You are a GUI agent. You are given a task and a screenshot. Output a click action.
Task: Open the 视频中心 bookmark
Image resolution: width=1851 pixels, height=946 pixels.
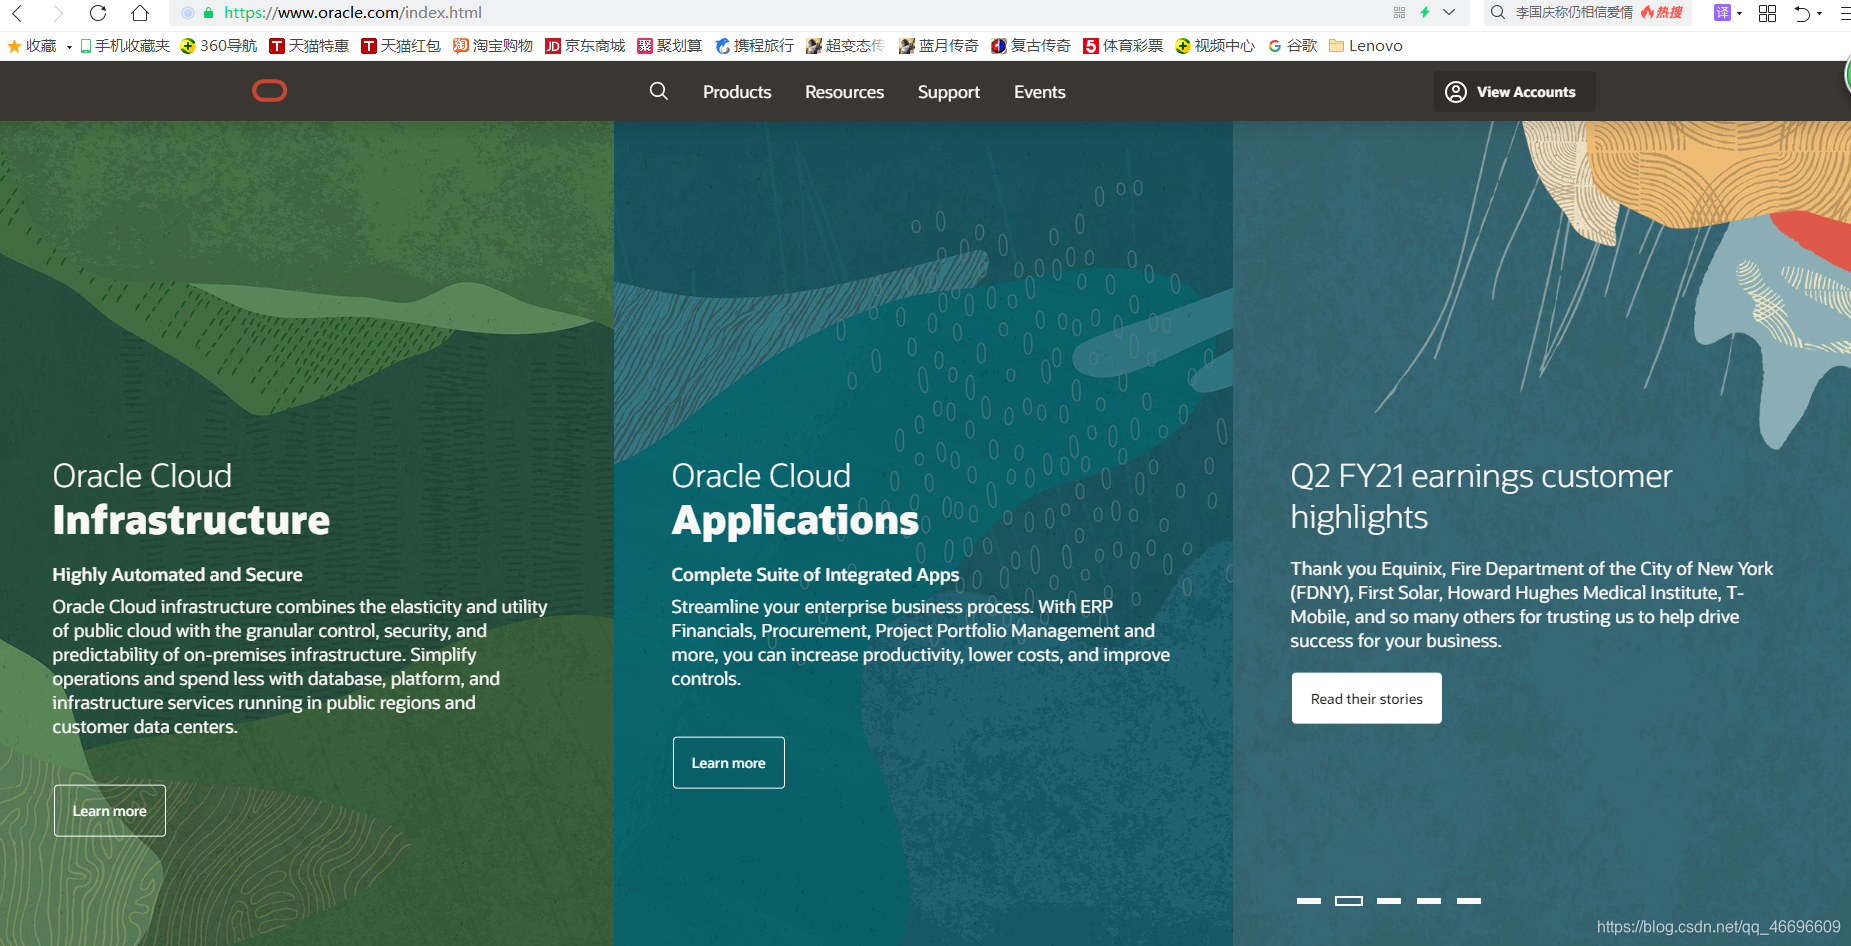click(1215, 46)
